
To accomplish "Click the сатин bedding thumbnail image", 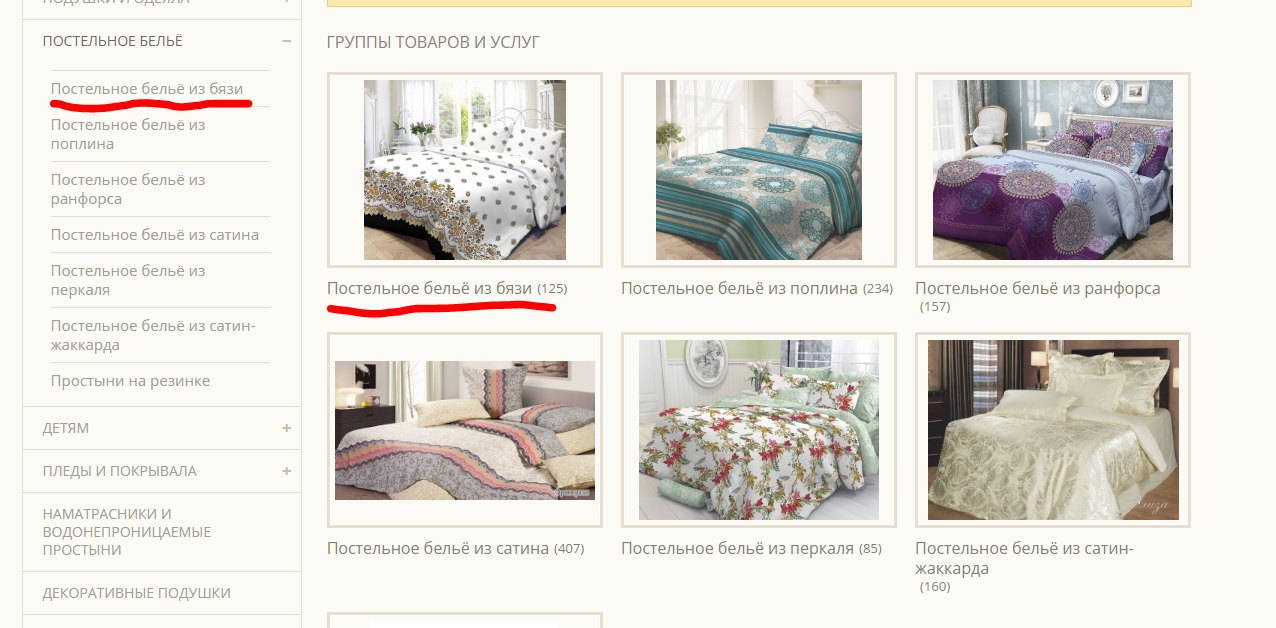I will pos(465,430).
